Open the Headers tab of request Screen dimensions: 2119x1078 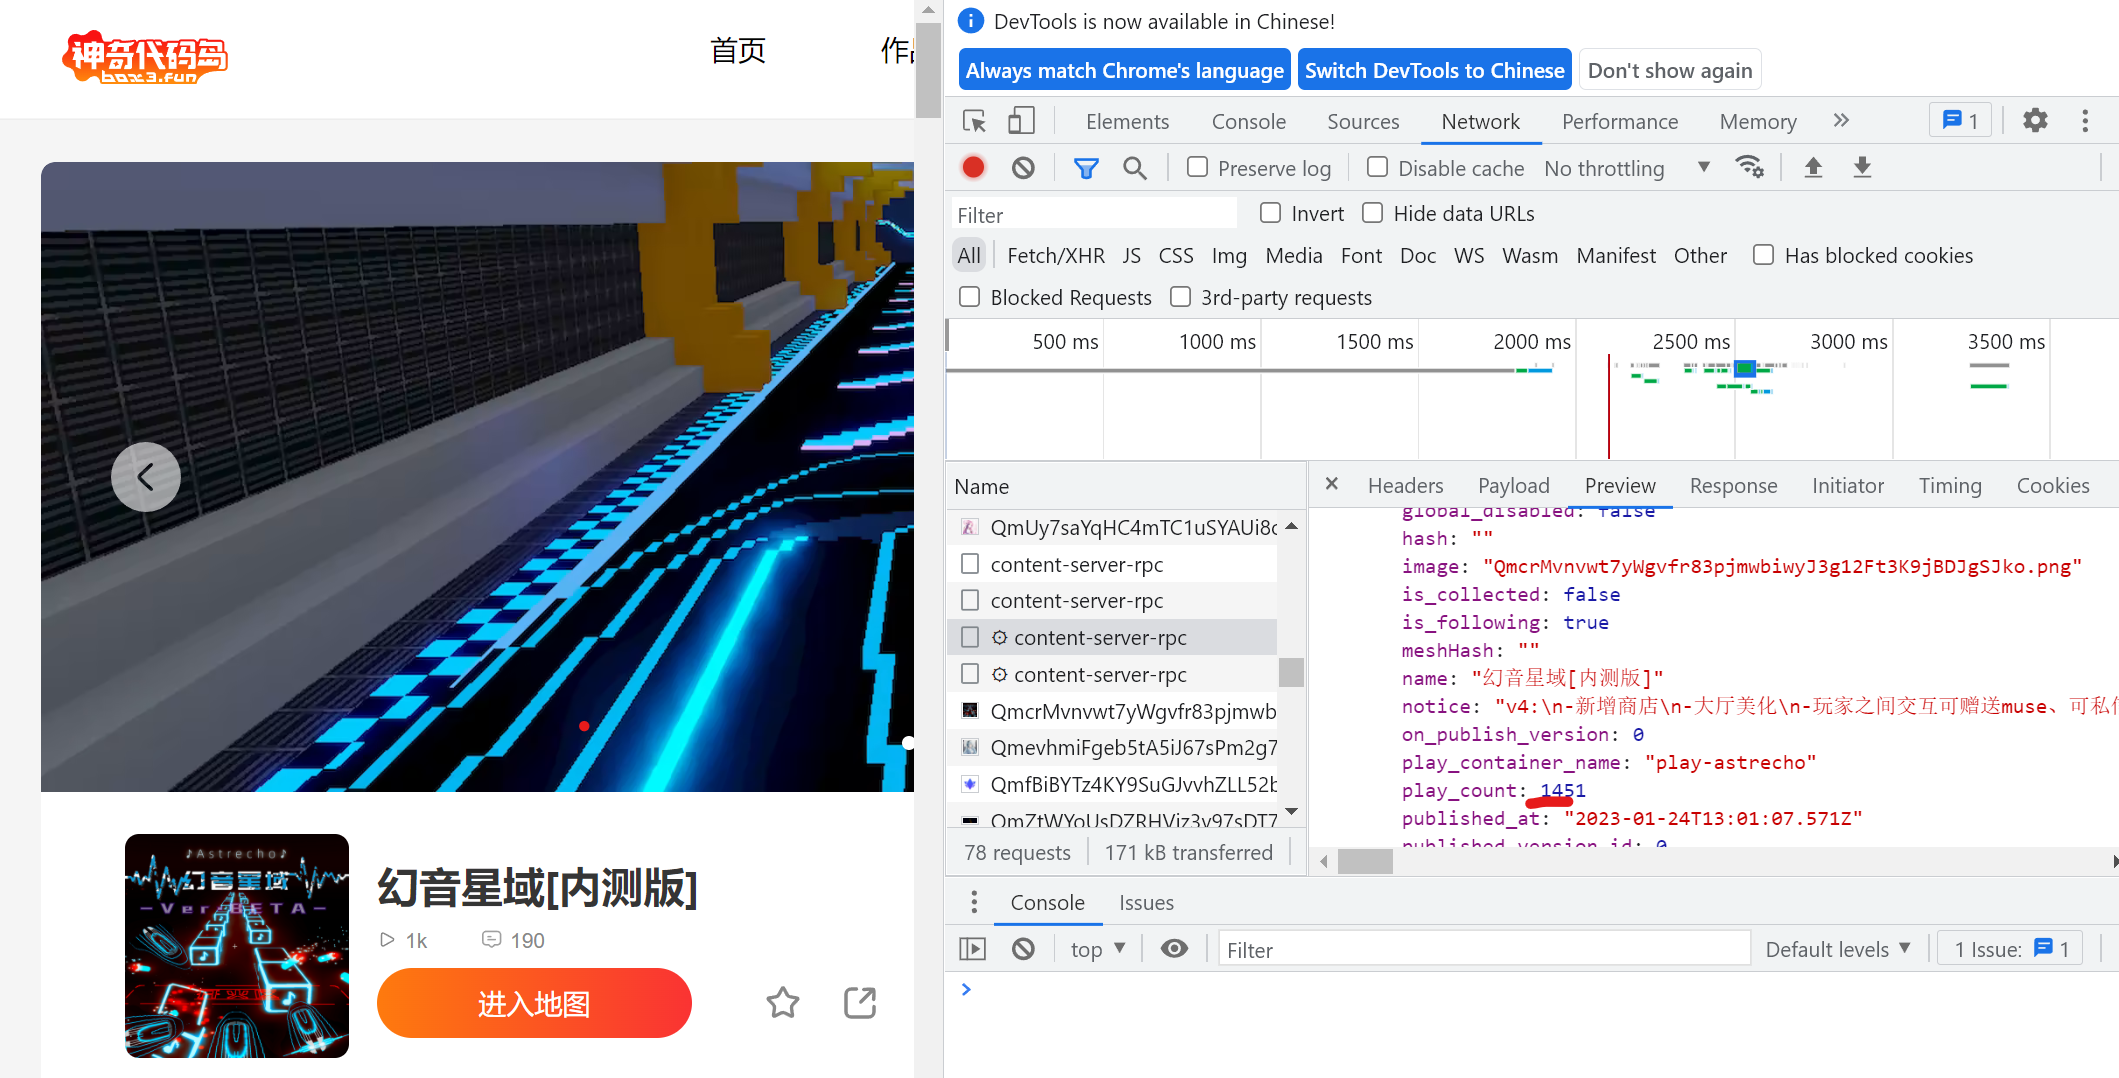click(x=1405, y=486)
